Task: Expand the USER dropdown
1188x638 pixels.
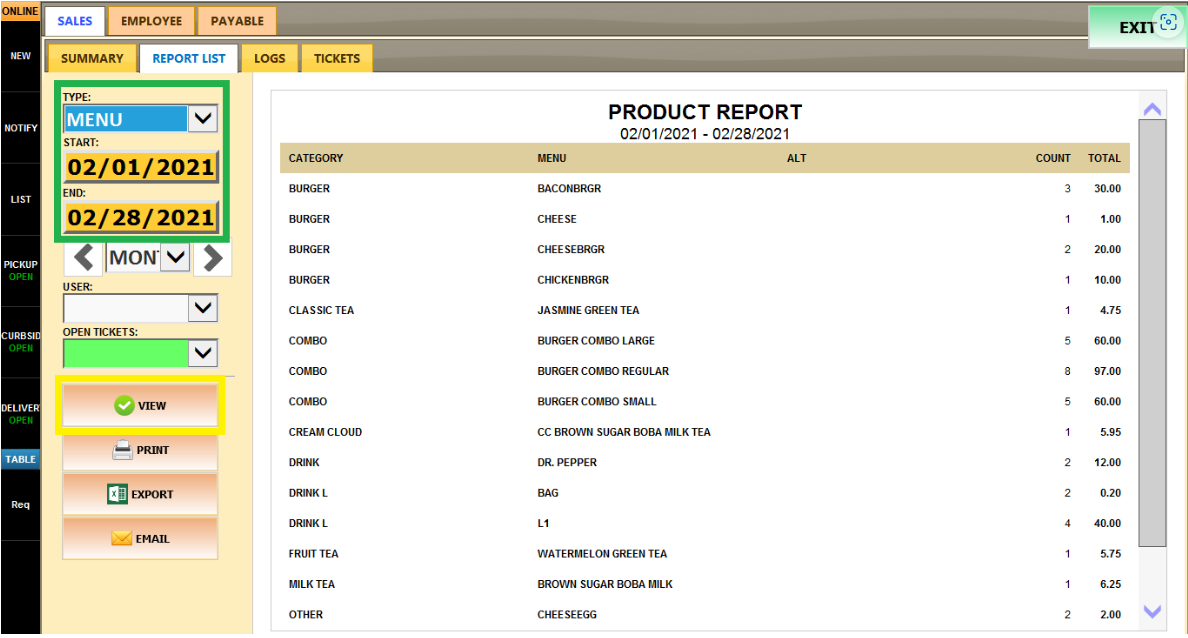Action: pos(203,308)
